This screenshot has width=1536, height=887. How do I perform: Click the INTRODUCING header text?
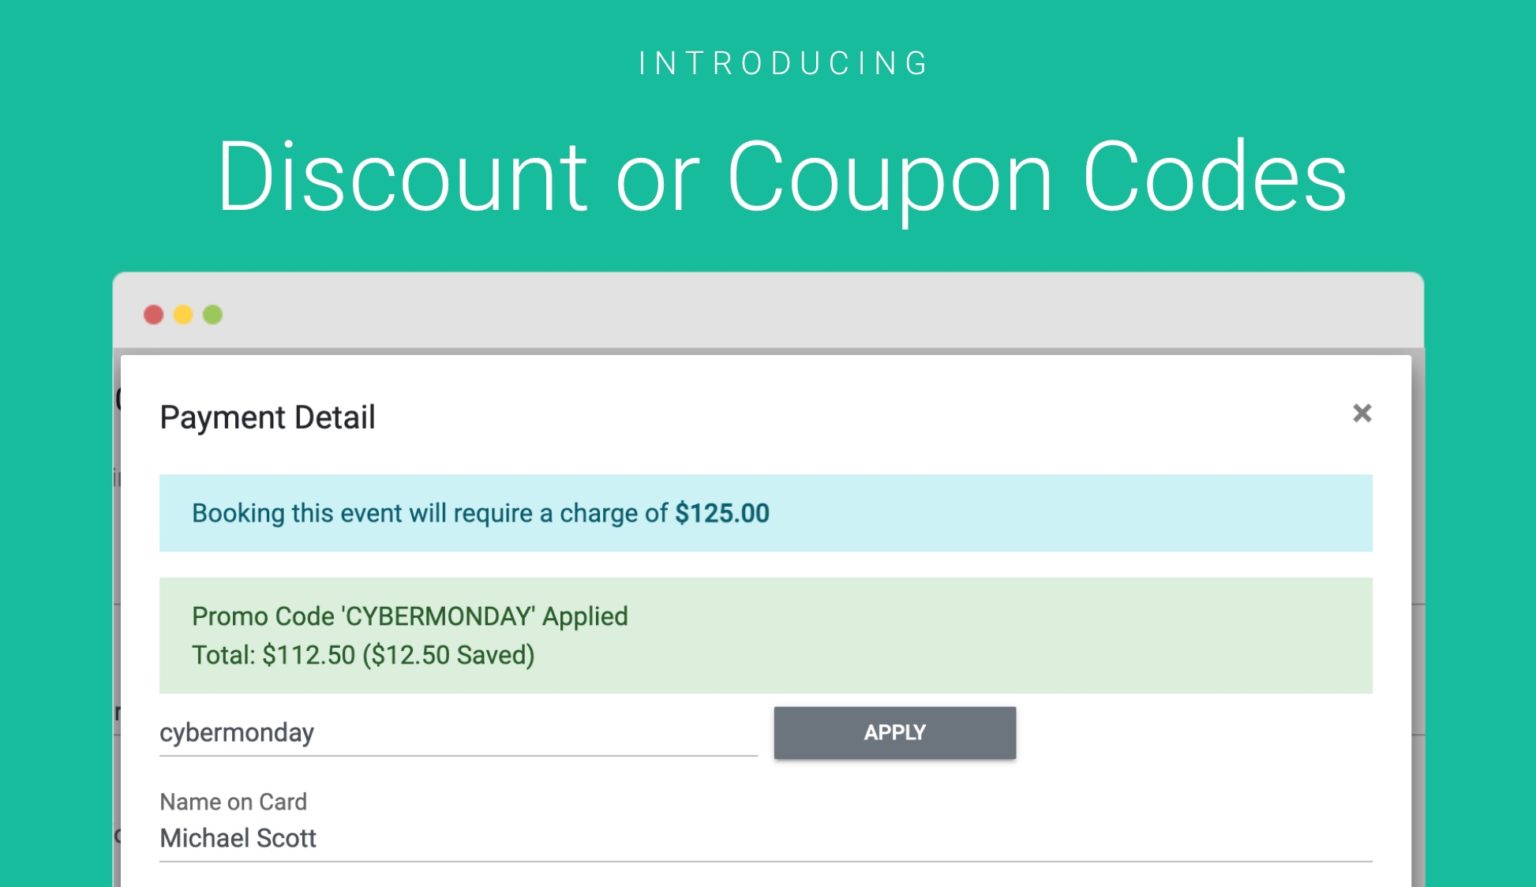coord(783,63)
